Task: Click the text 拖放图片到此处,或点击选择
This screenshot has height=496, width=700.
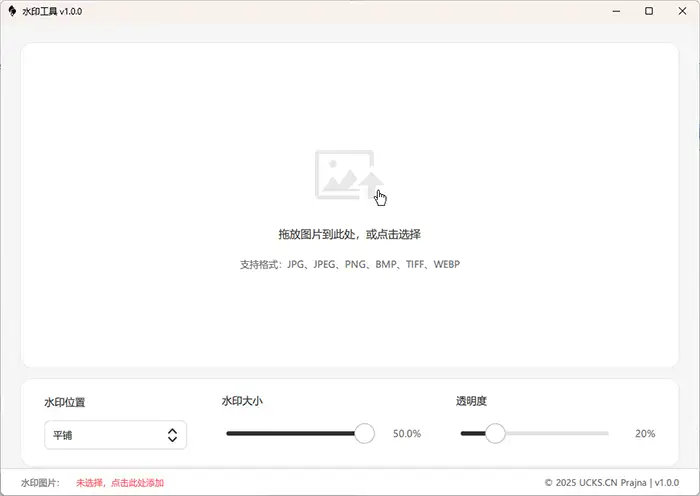Action: pyautogui.click(x=350, y=234)
